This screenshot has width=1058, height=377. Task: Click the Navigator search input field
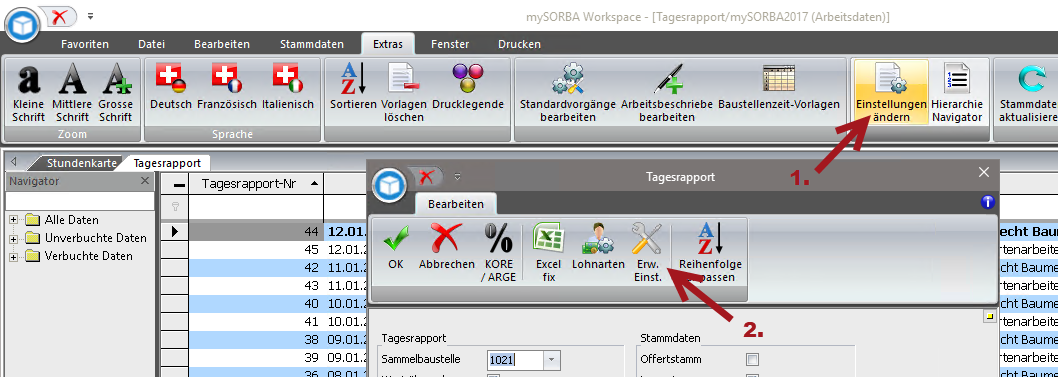[80, 200]
